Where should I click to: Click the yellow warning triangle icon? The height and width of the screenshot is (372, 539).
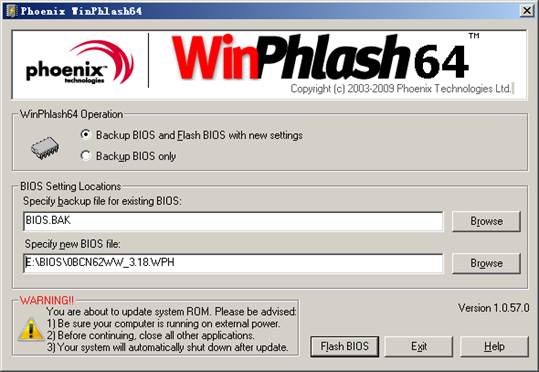[x=31, y=330]
